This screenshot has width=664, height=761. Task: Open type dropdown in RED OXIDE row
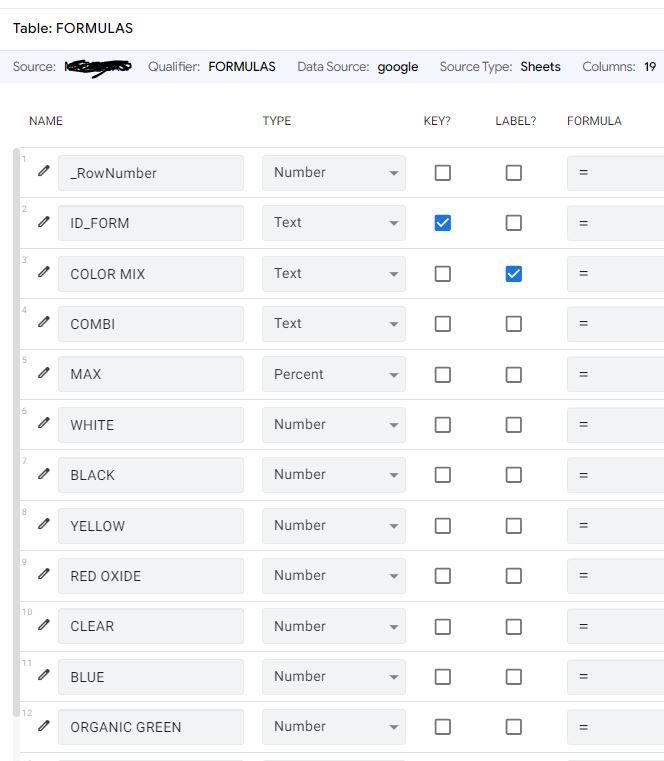point(334,576)
